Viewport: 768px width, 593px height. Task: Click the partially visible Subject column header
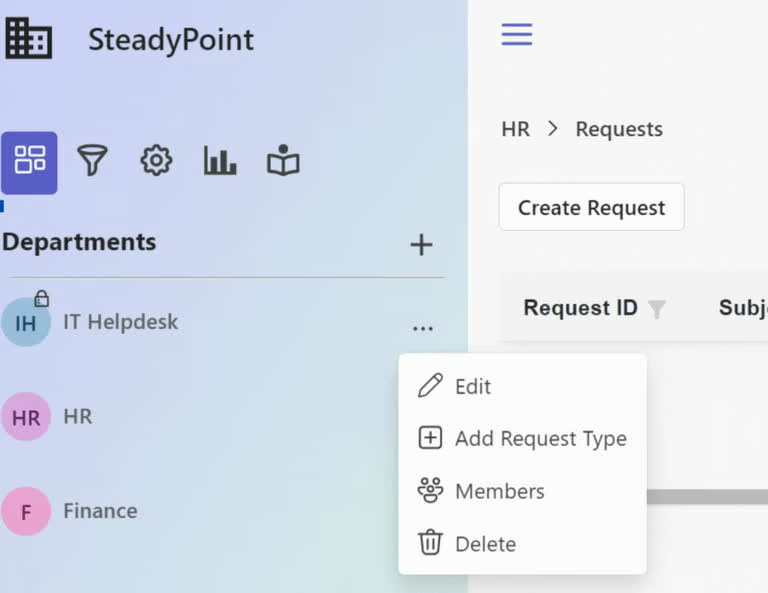(743, 308)
